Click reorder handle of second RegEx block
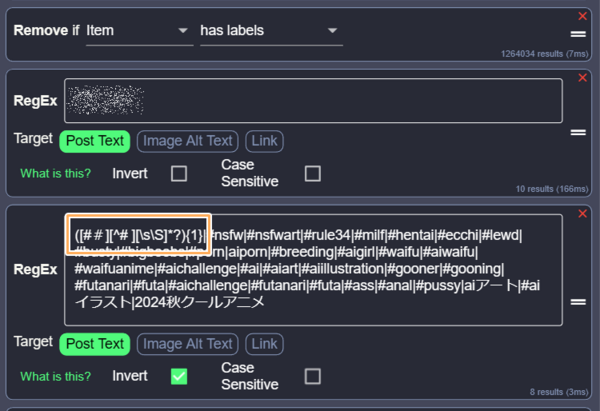The height and width of the screenshot is (411, 600). 577,301
